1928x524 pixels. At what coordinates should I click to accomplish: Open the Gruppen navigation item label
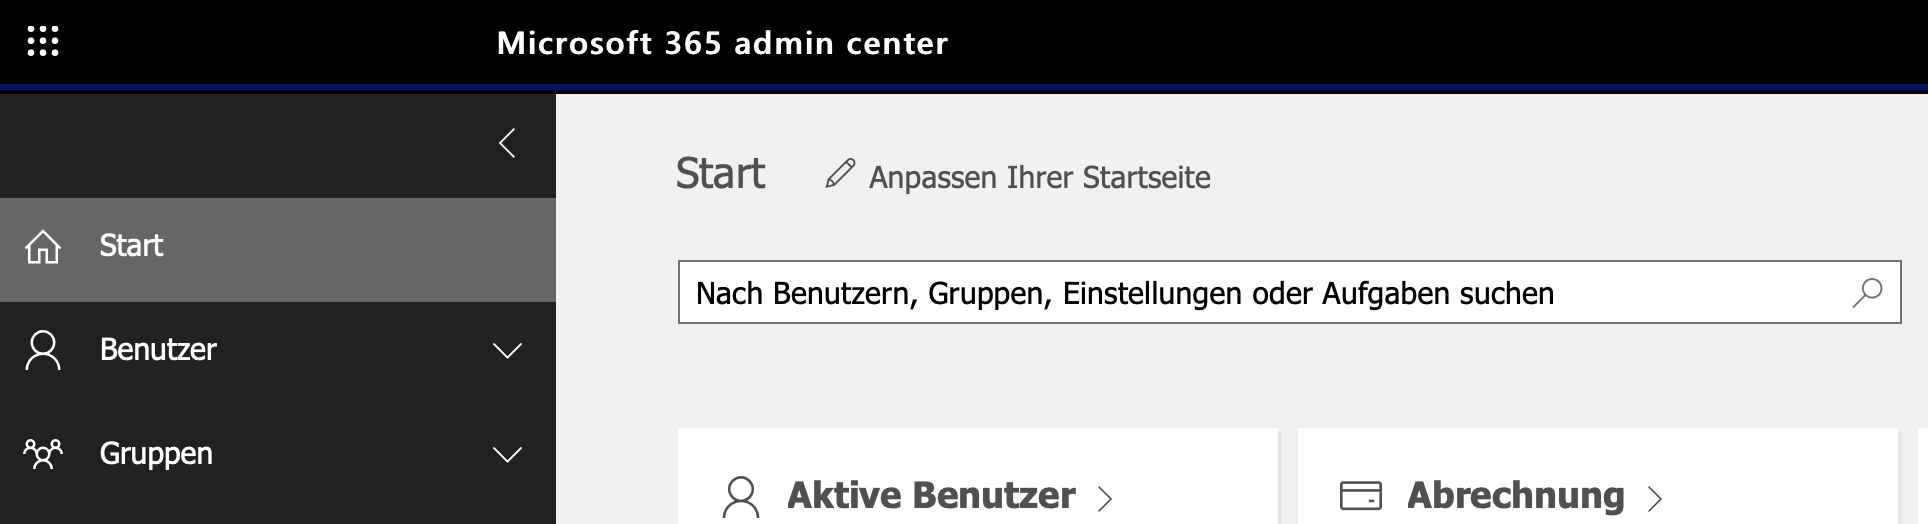[156, 454]
